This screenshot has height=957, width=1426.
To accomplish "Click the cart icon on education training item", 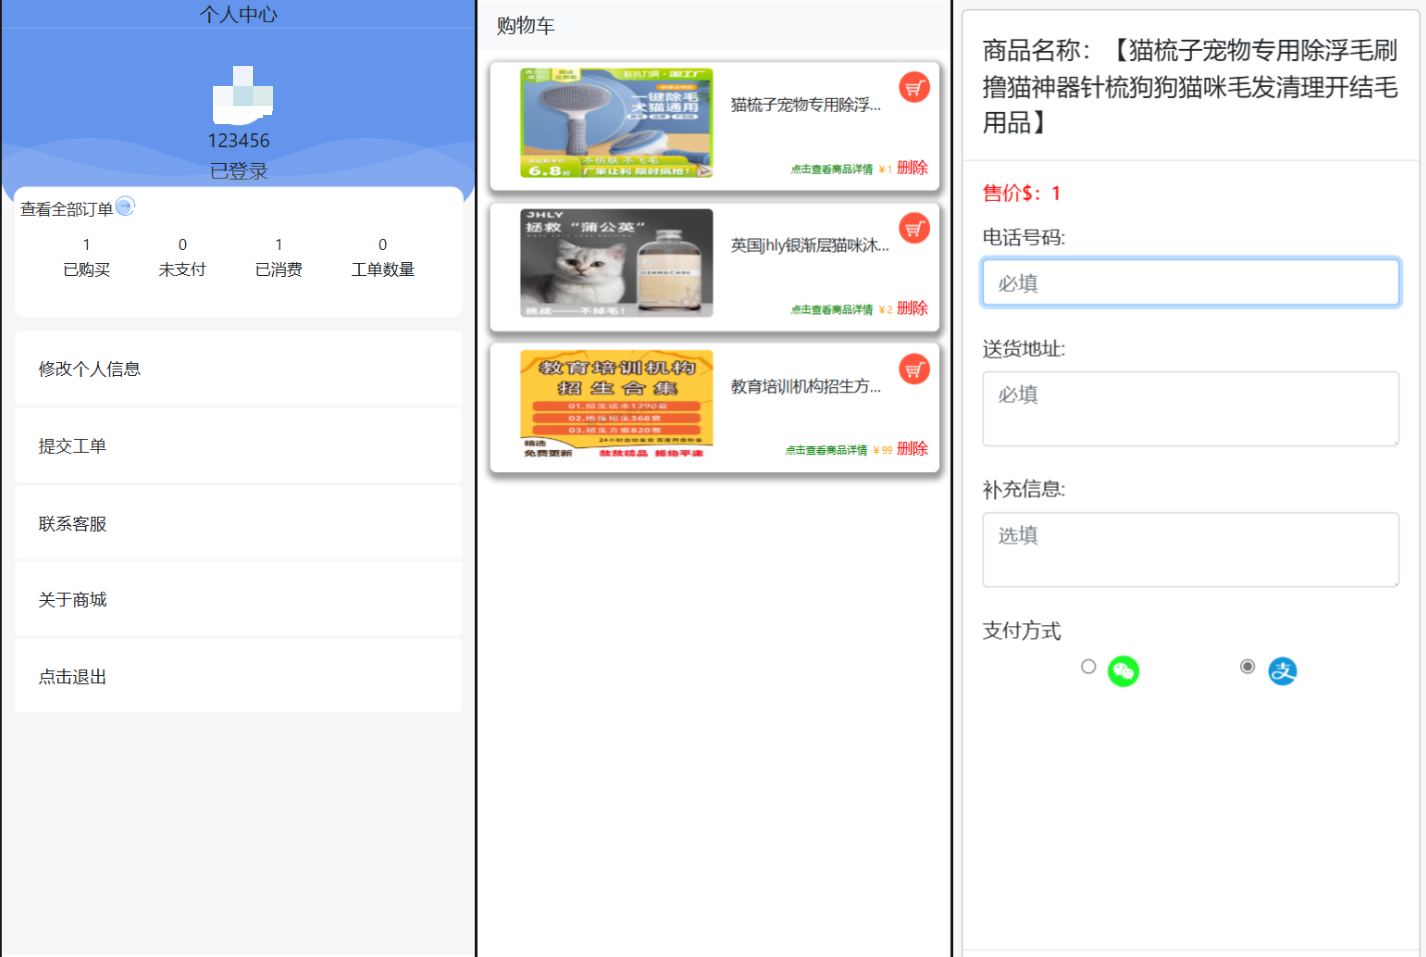I will 914,370.
